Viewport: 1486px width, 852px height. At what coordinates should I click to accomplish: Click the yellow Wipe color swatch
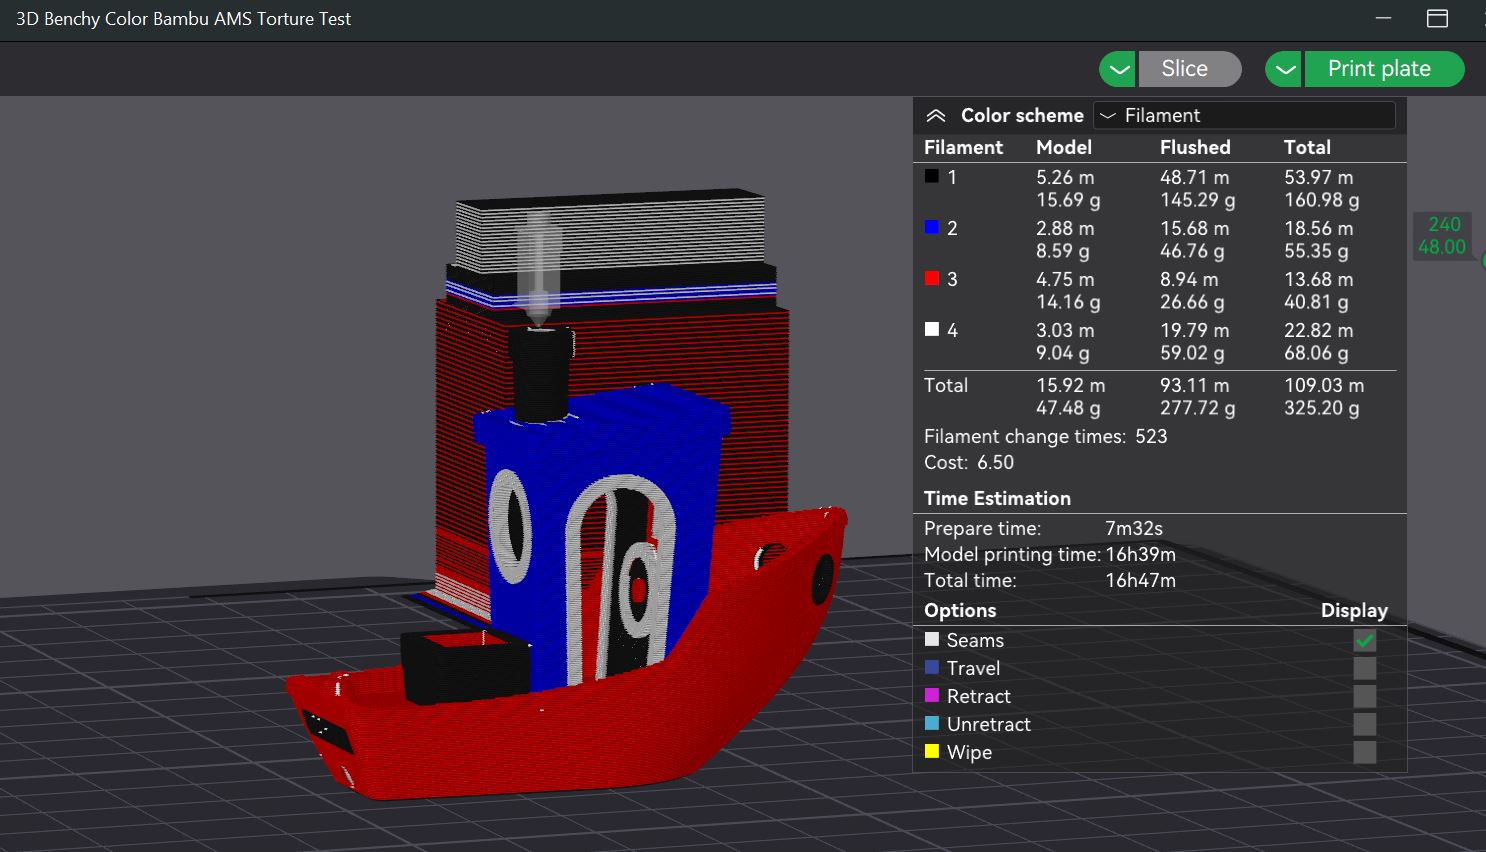[932, 752]
